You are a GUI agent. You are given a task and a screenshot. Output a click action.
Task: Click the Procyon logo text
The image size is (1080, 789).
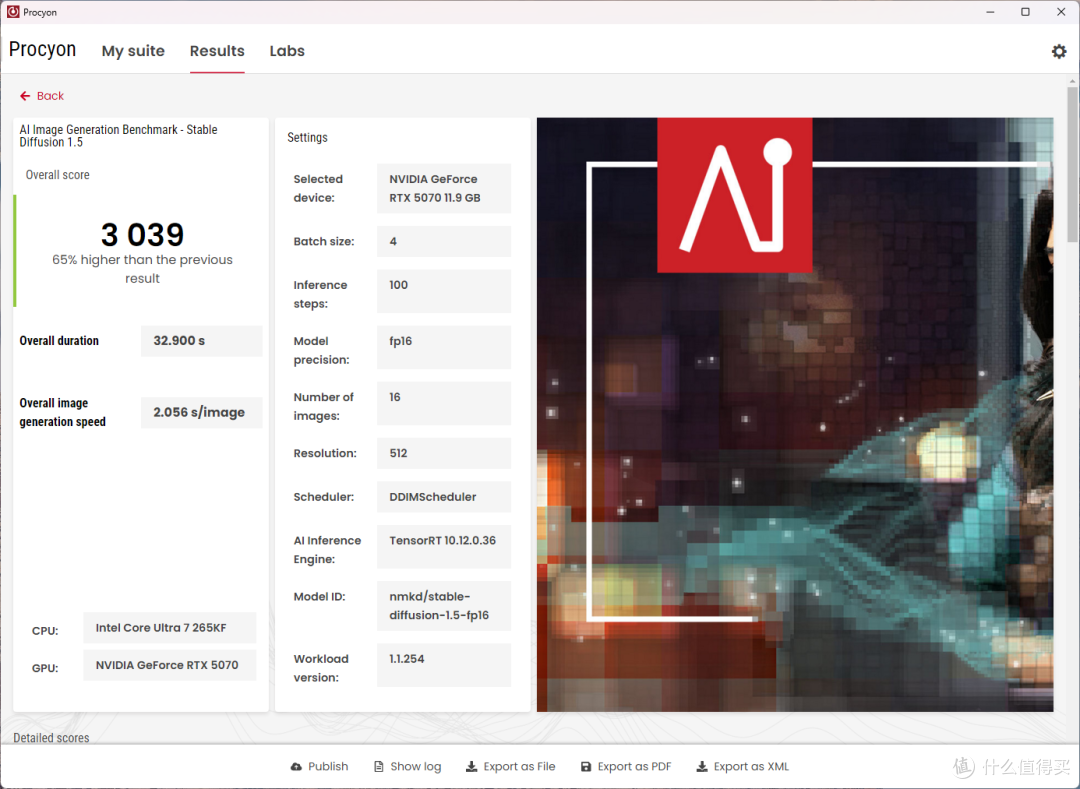click(43, 50)
